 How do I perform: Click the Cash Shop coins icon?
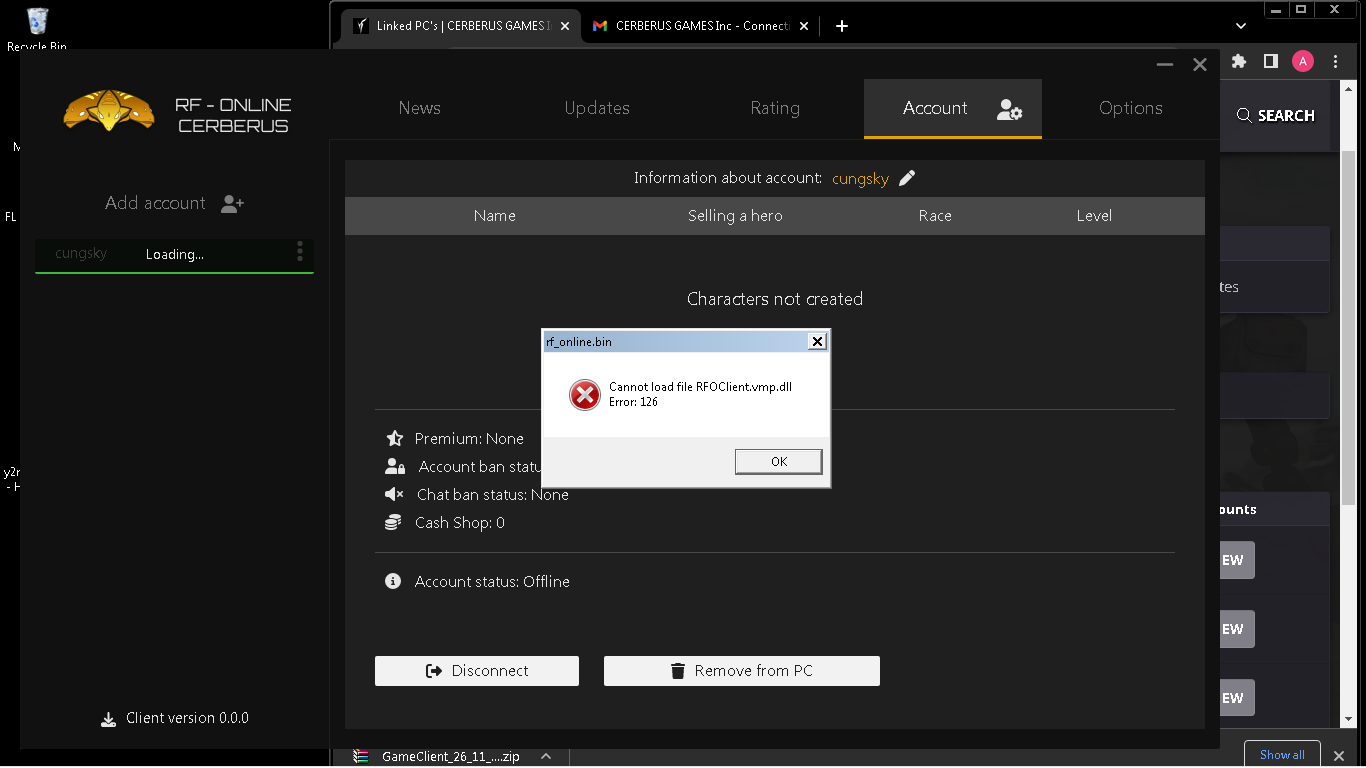tap(393, 522)
